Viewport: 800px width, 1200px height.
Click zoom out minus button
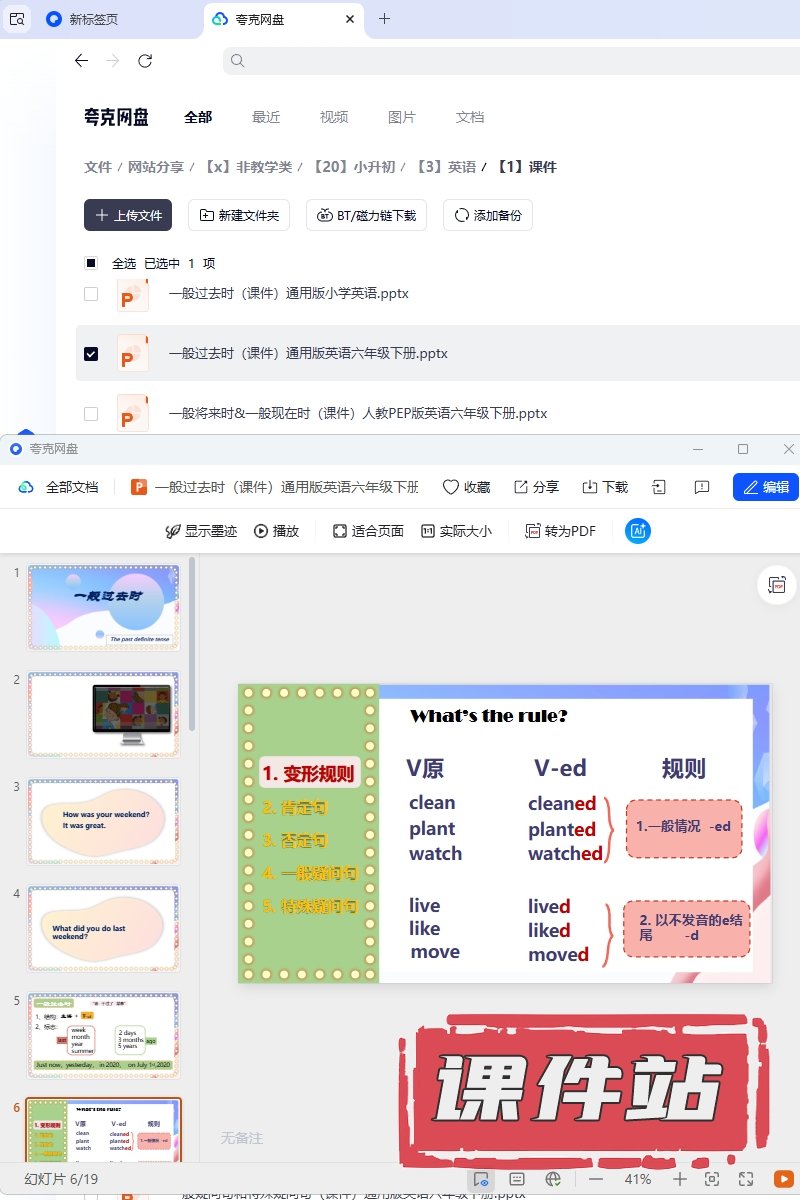pyautogui.click(x=596, y=1179)
